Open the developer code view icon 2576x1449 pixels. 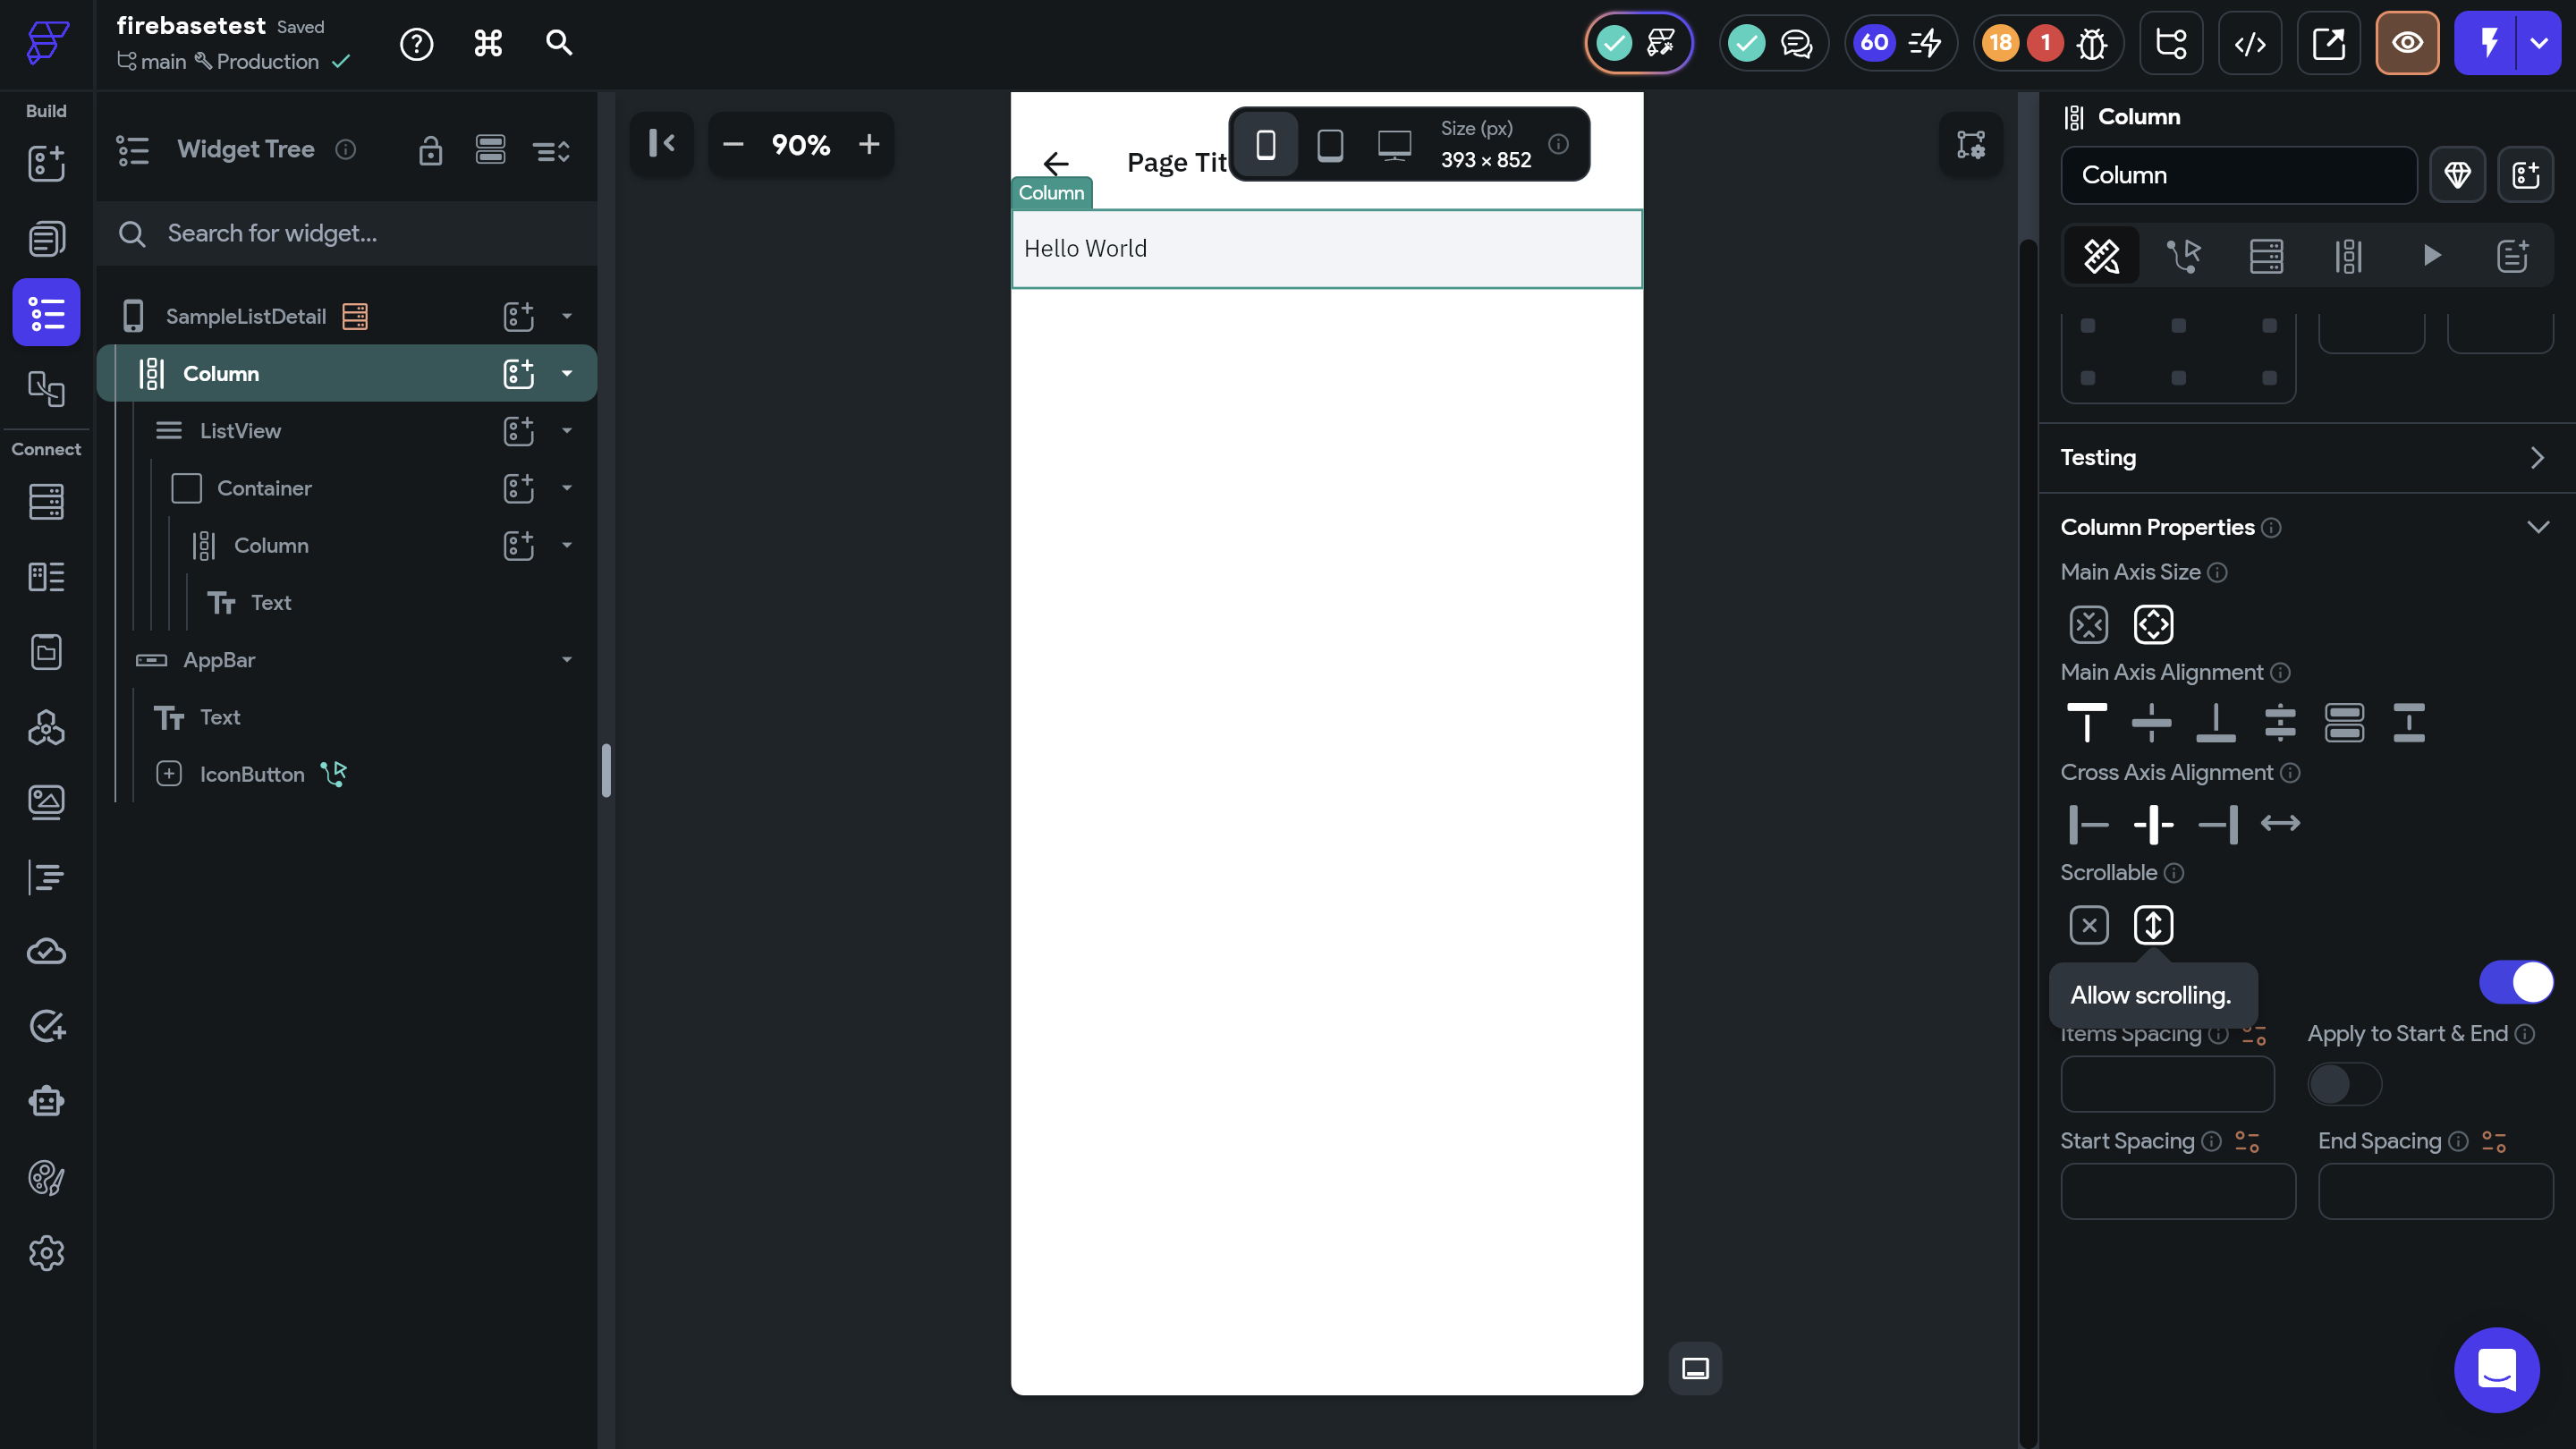point(2249,43)
